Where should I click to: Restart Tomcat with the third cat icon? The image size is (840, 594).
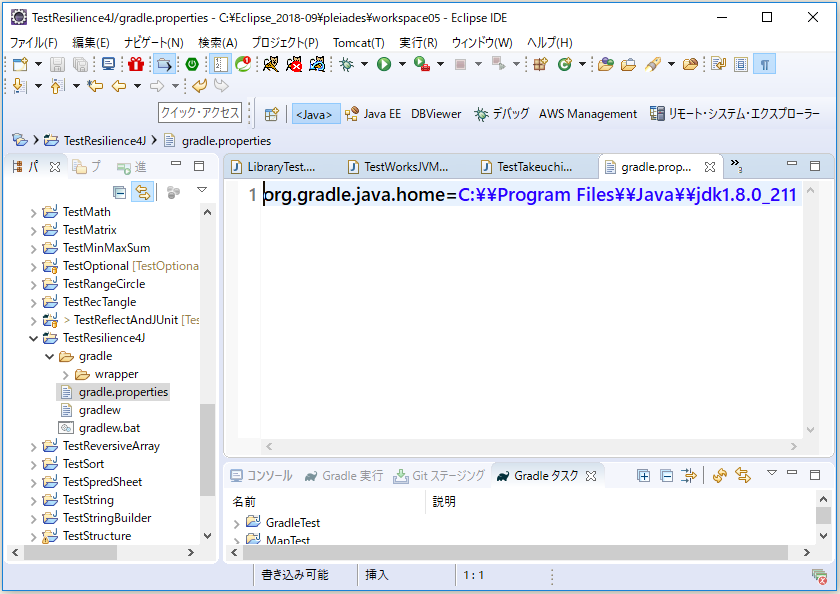coord(317,64)
